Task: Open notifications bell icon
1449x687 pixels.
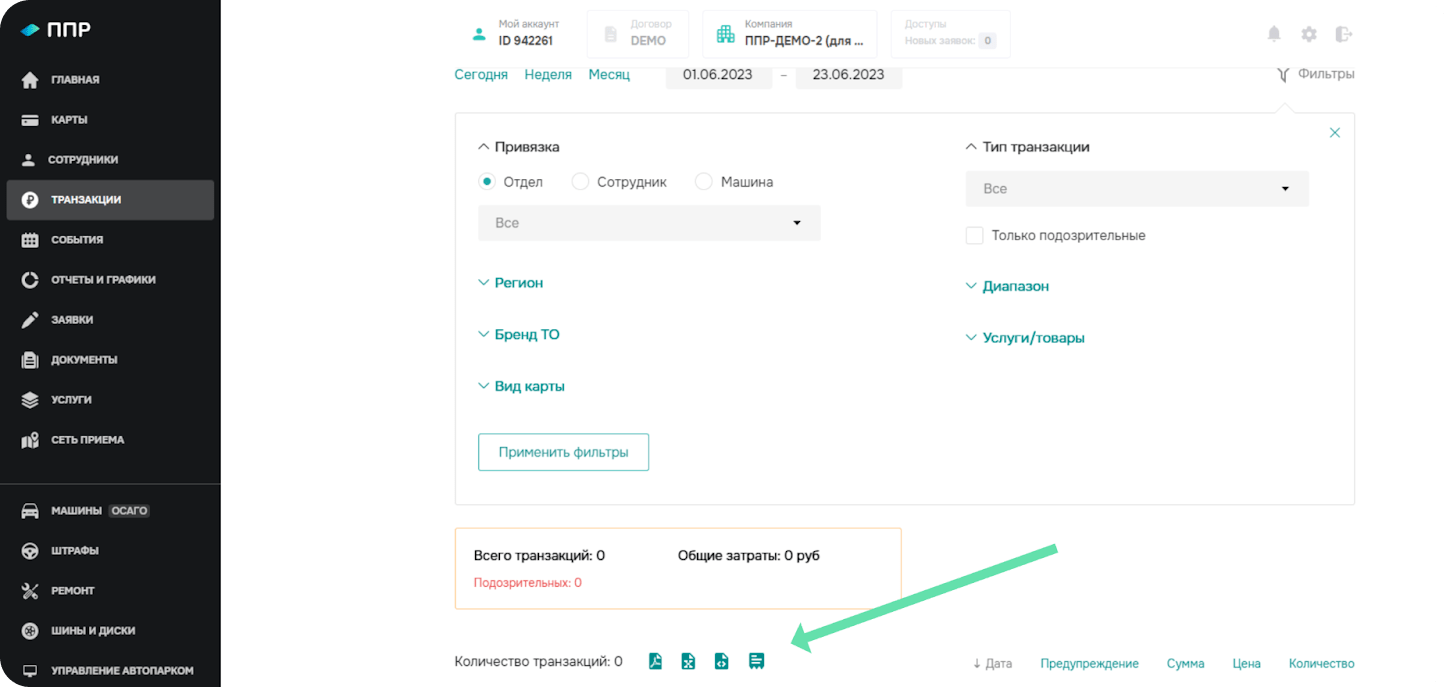Action: [x=1274, y=34]
